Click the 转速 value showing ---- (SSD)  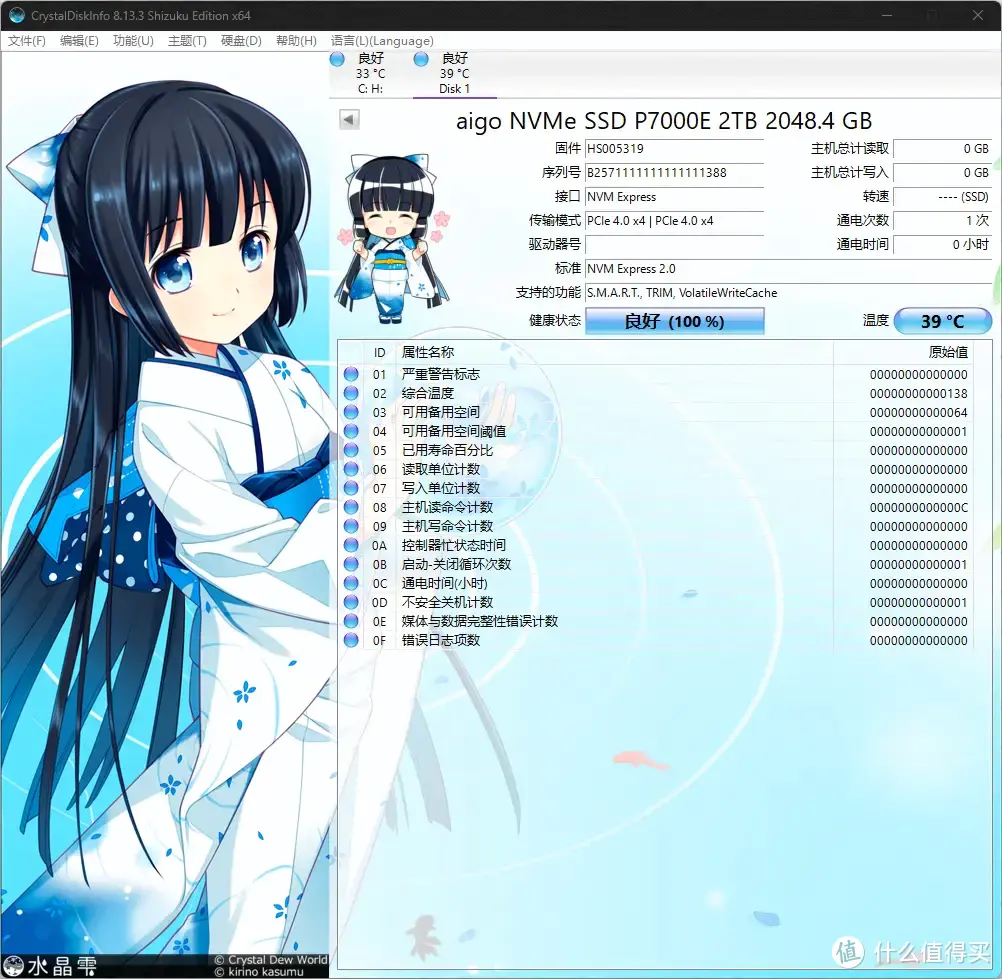pos(943,197)
